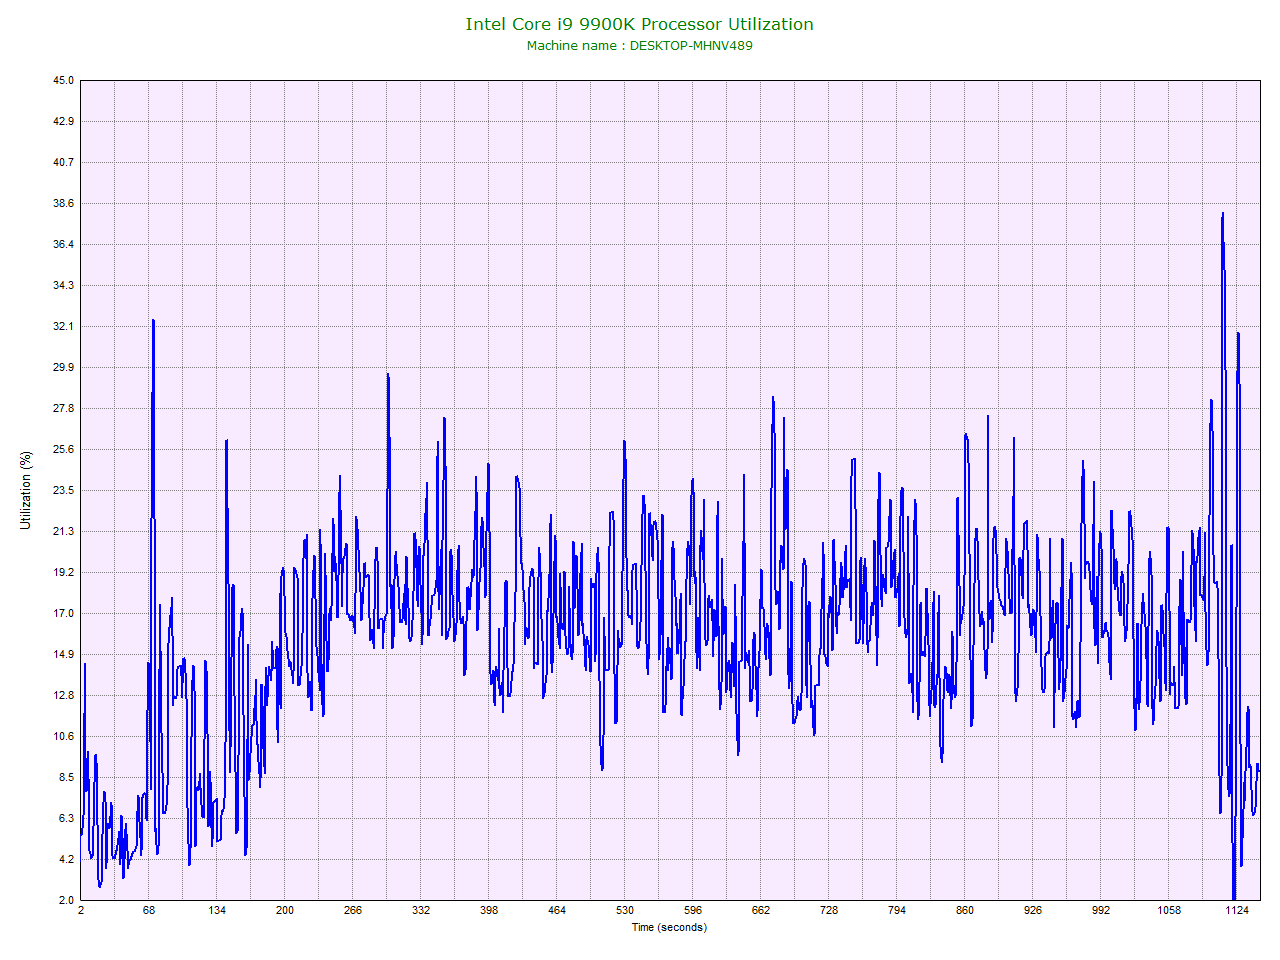Viewport: 1280px width, 960px height.
Task: Click the 17.0 utilization axis value
Action: point(63,613)
